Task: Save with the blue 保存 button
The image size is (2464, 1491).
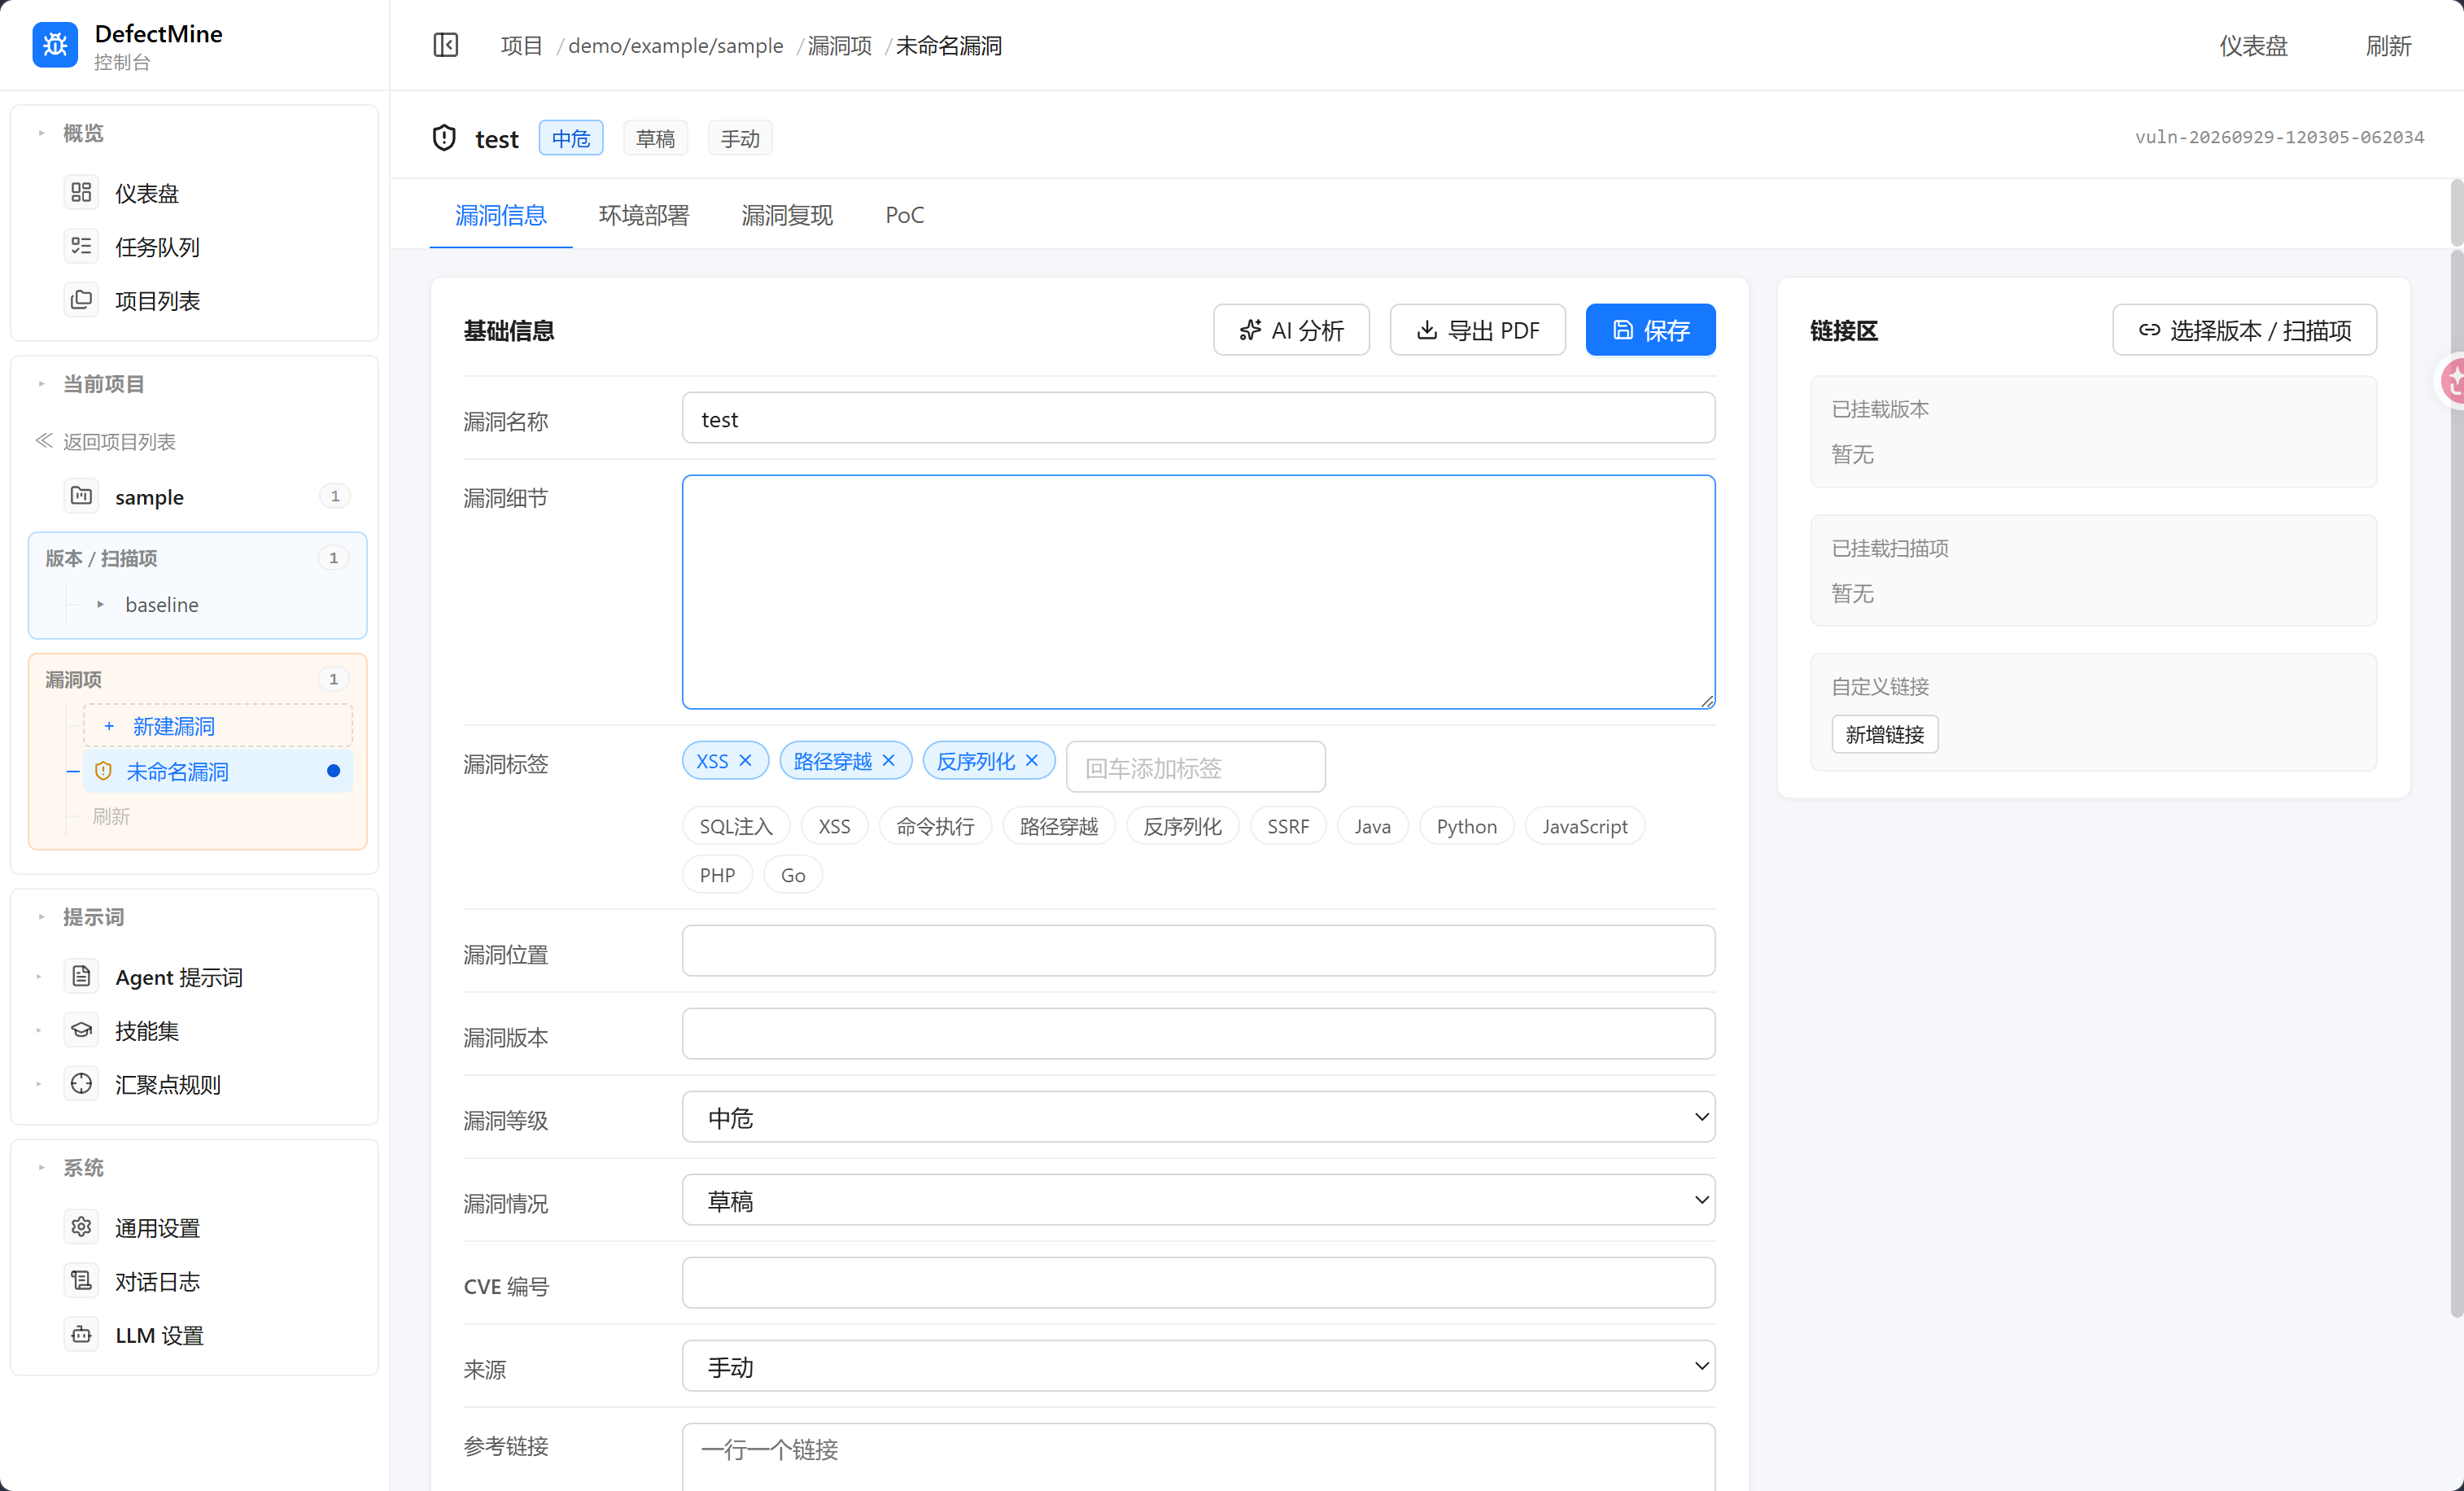Action: click(x=1650, y=330)
